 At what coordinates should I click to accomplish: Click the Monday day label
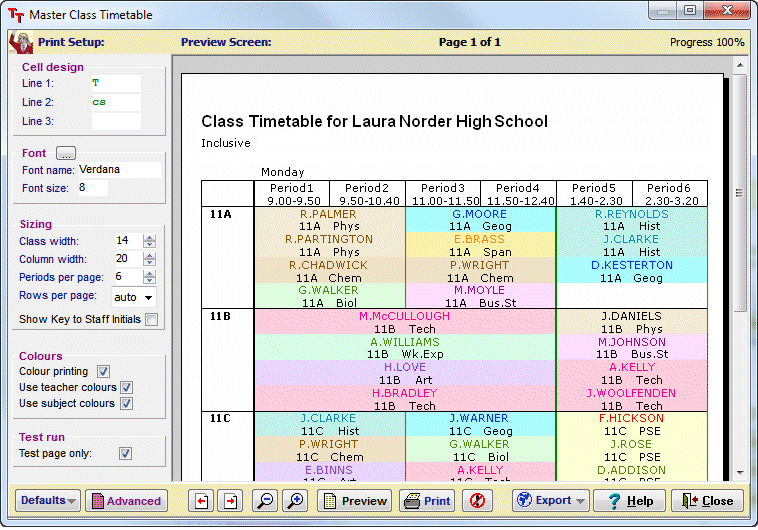pos(283,172)
